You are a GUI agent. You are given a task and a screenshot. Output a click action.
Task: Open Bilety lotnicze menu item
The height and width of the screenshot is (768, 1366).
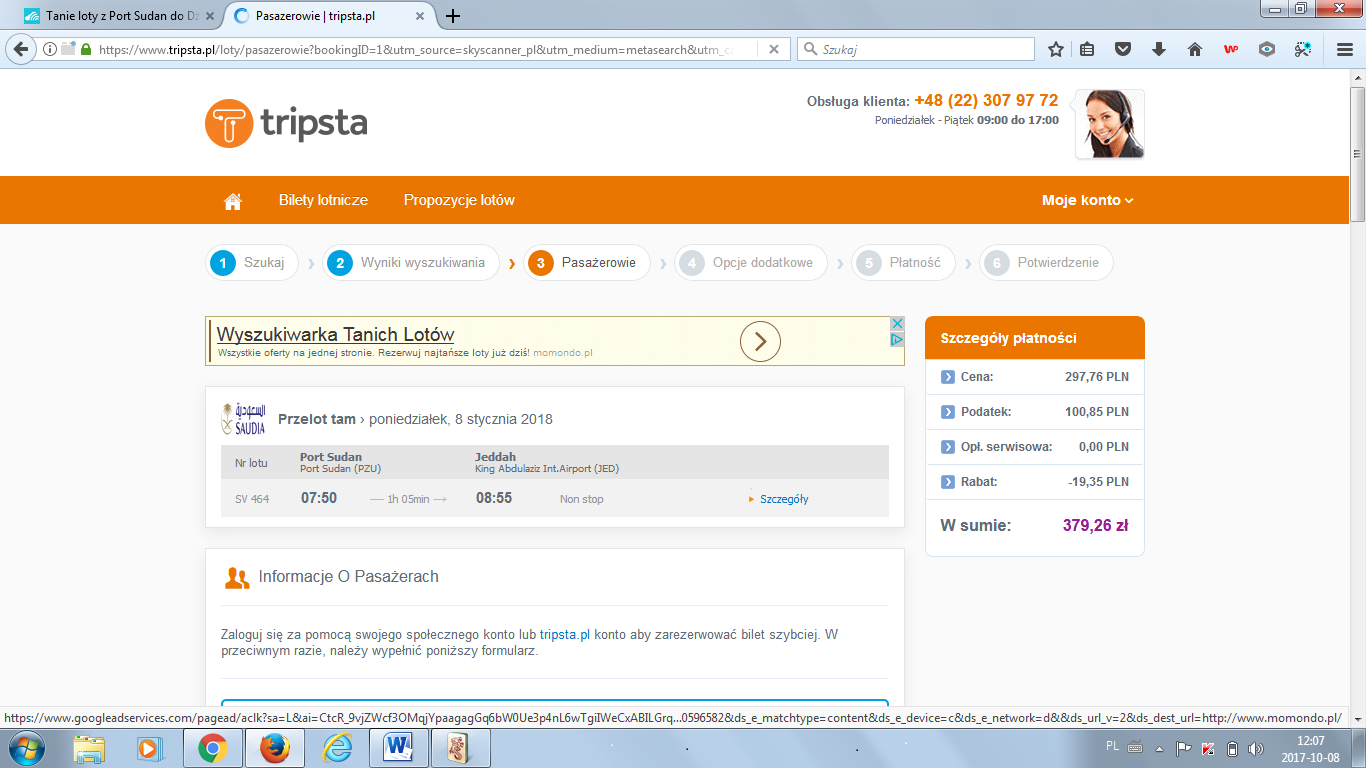[323, 200]
